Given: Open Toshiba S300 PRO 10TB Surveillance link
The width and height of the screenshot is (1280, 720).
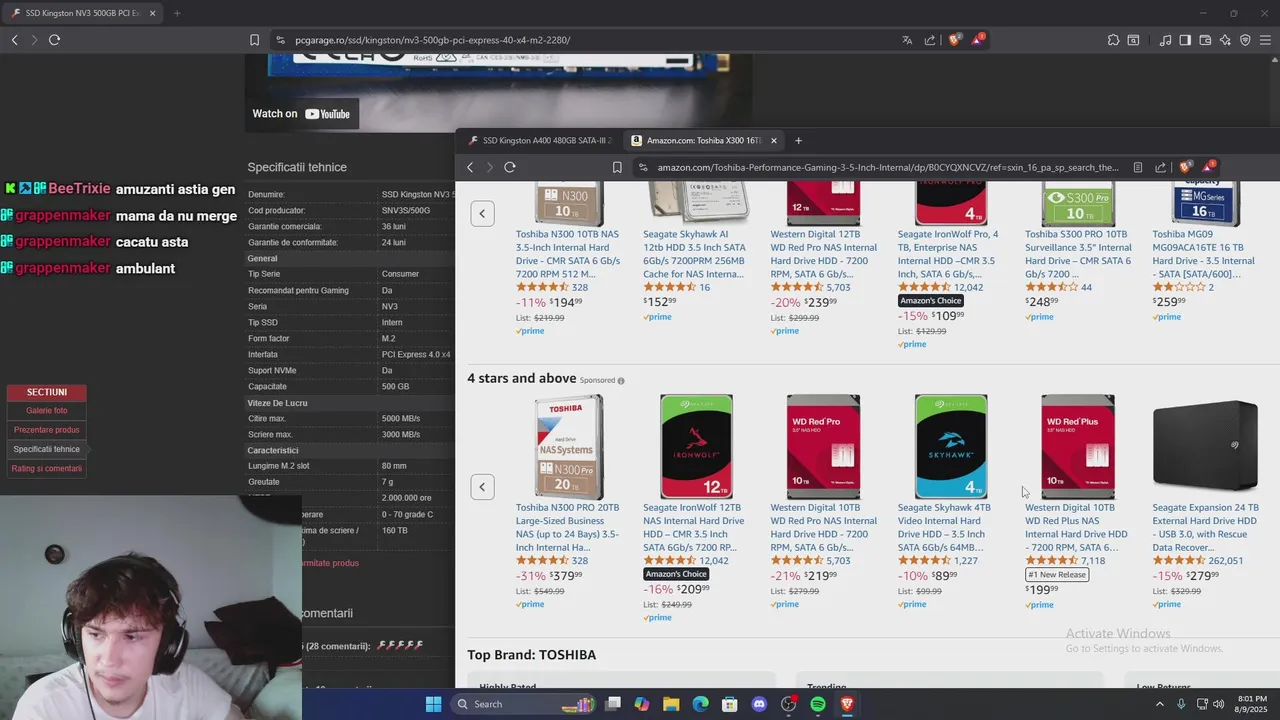Looking at the screenshot, I should [1078, 254].
